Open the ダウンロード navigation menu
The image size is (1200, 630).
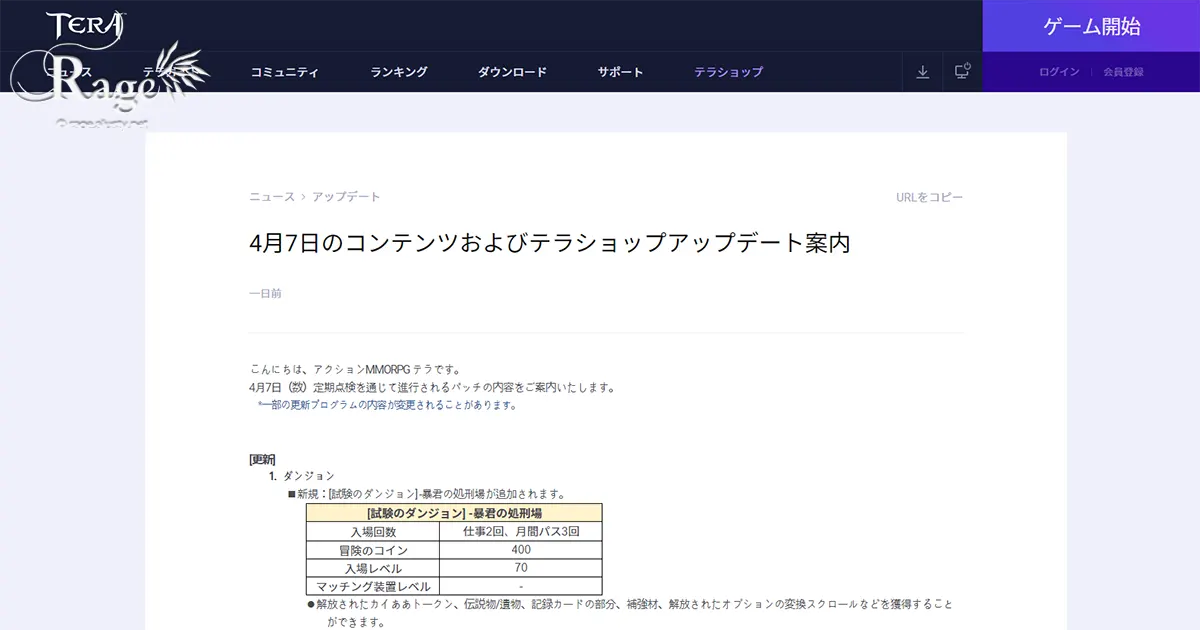pyautogui.click(x=513, y=71)
